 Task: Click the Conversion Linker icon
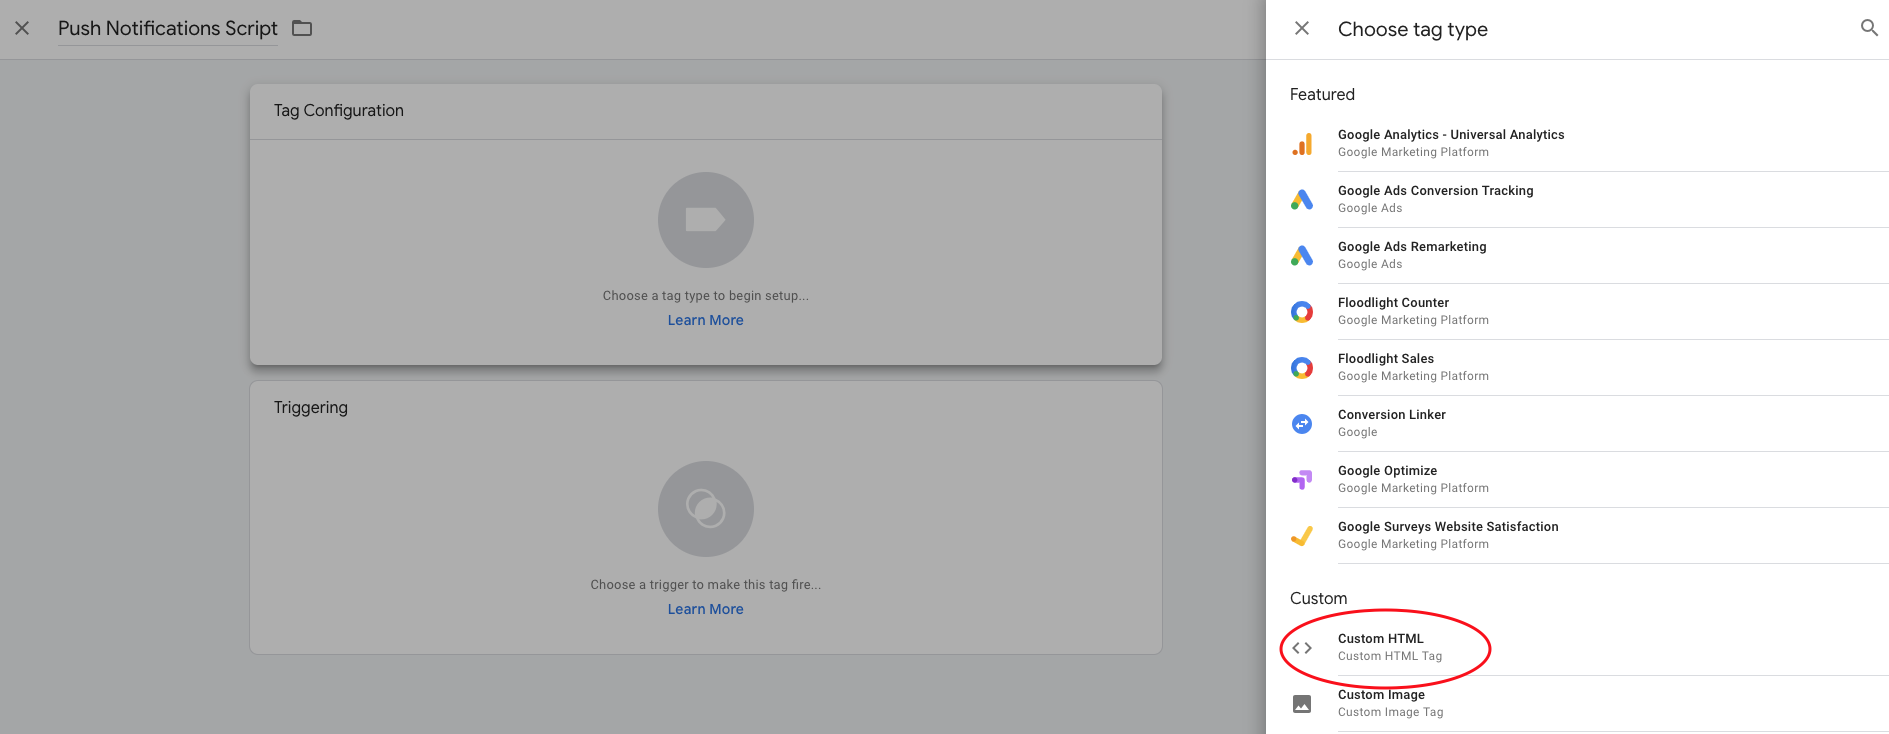[1301, 424]
